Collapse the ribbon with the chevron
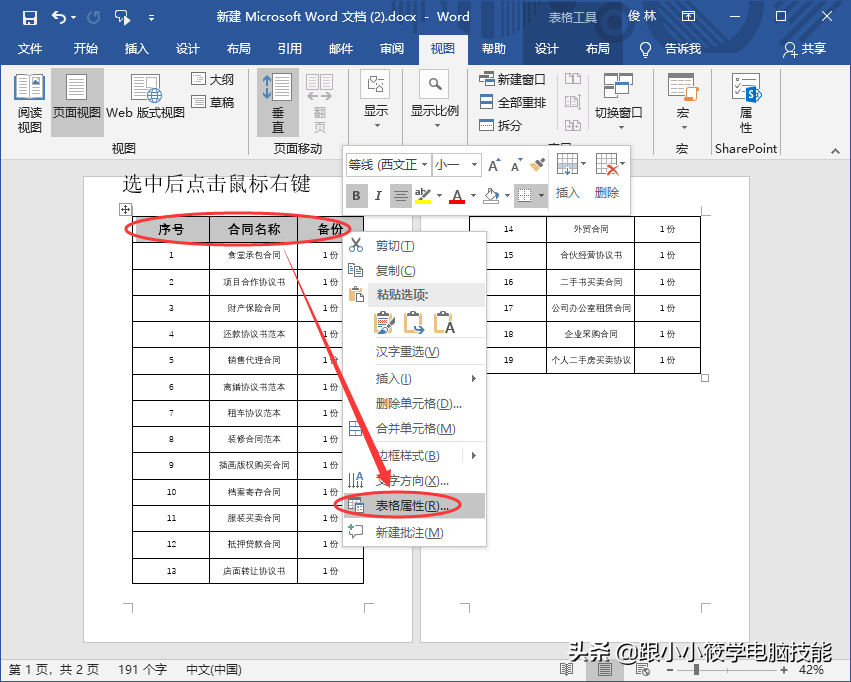 [x=835, y=151]
